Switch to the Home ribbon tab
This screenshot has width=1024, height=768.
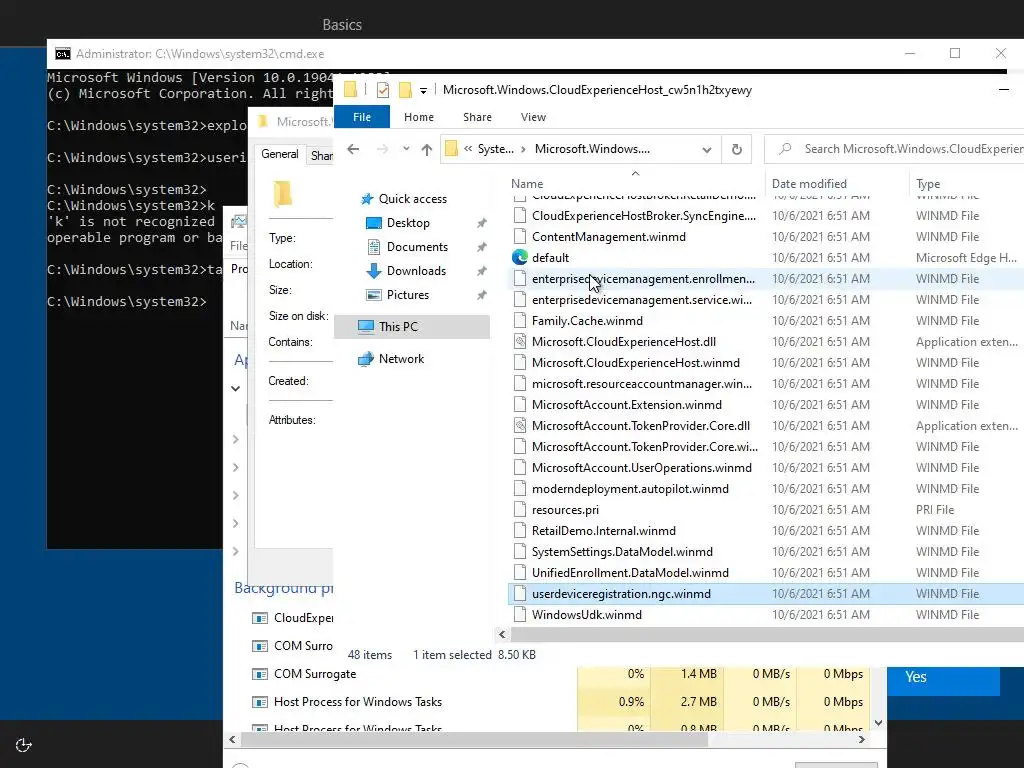tap(419, 117)
